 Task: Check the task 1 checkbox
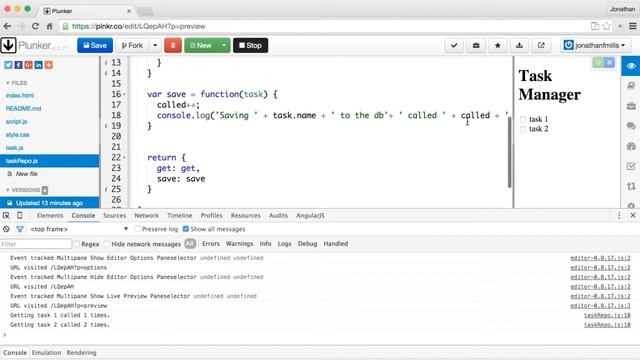tap(523, 120)
